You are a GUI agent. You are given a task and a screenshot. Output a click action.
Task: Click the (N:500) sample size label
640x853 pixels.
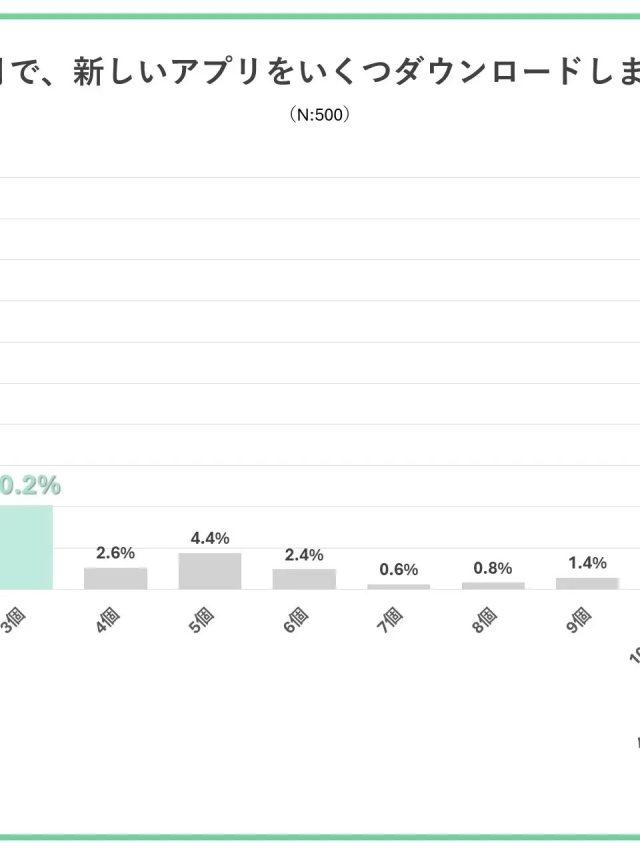[x=319, y=115]
